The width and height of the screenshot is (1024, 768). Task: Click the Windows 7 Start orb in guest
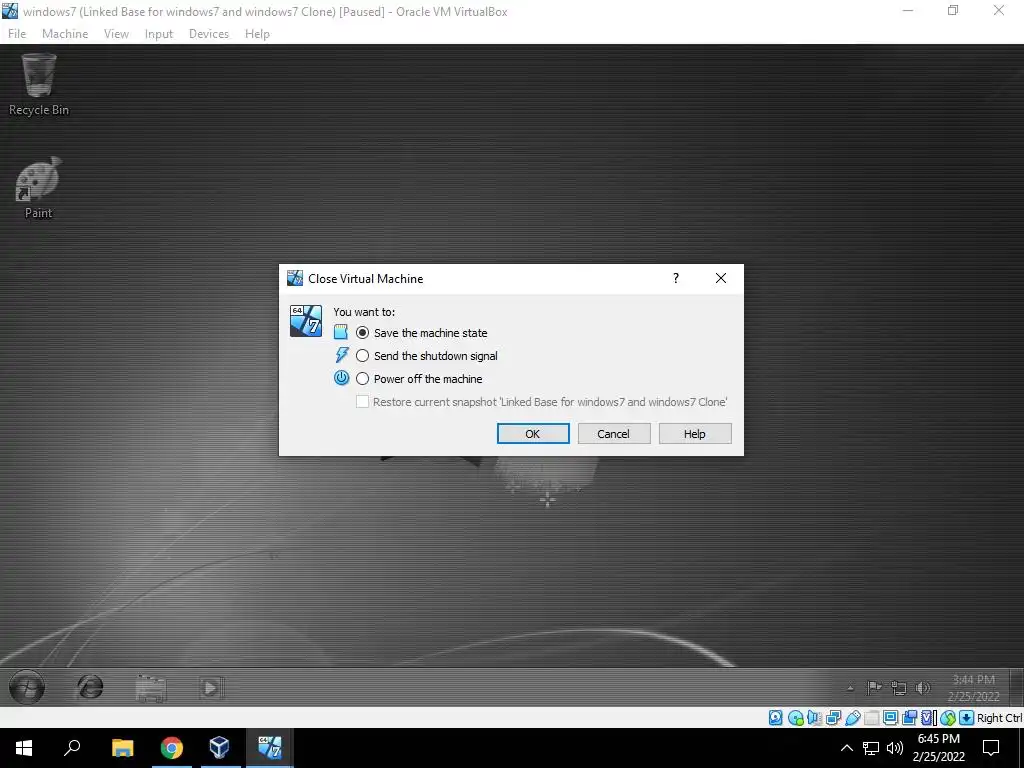27,687
